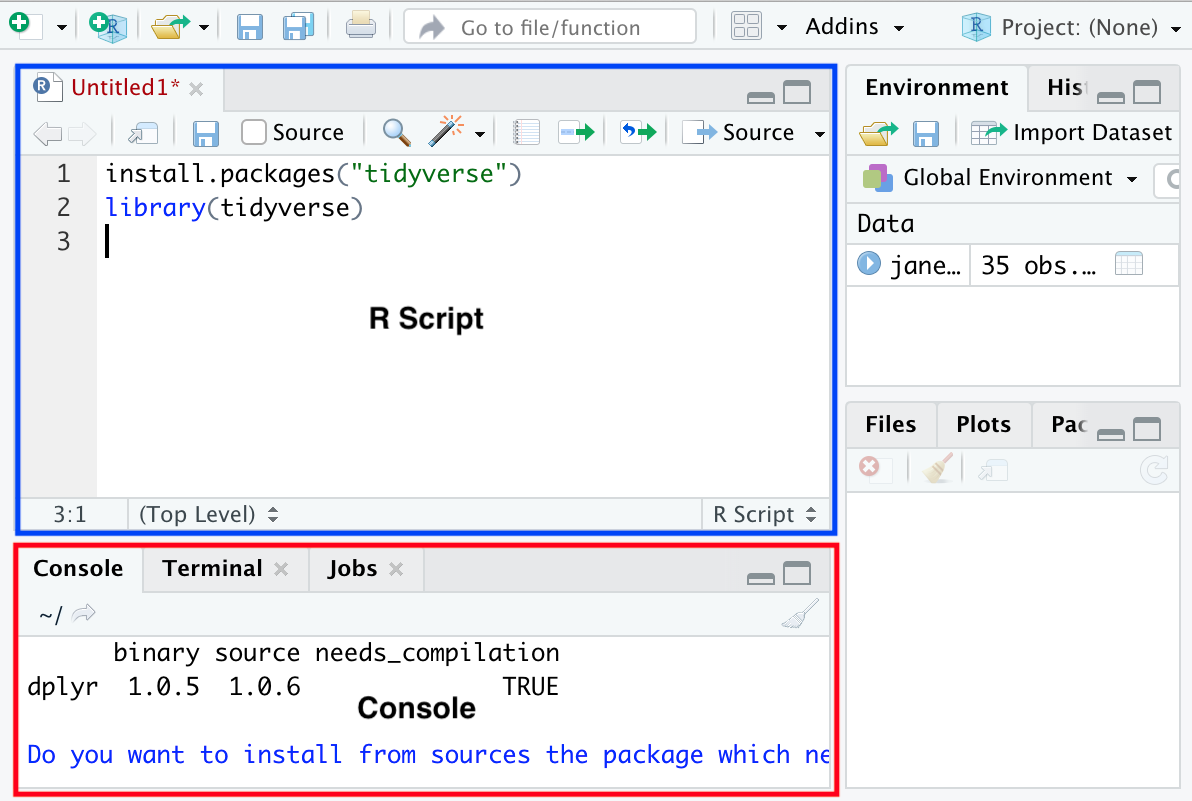The height and width of the screenshot is (801, 1192).
Task: View the jane... data table grid icon
Action: coord(1128,264)
